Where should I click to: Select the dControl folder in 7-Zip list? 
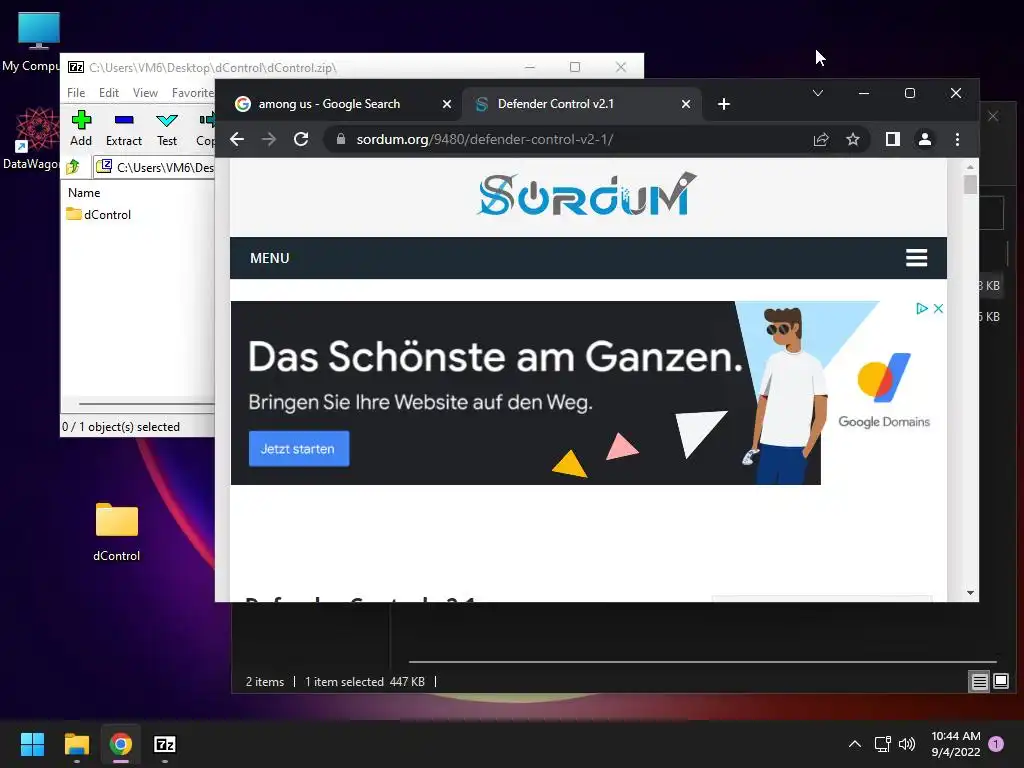click(x=99, y=214)
